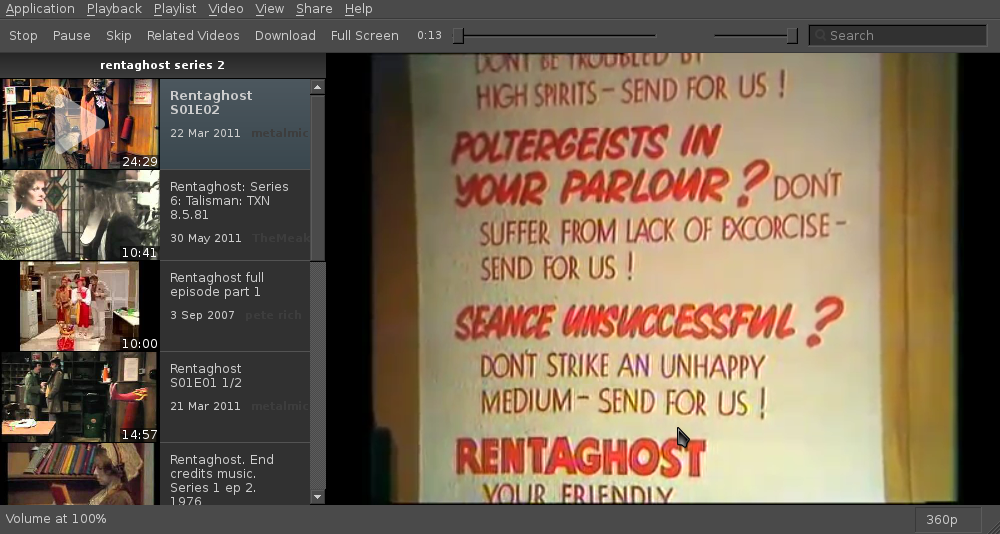Click the title 'Rentaghost S01E01 1/2'
Image resolution: width=1000 pixels, height=534 pixels.
206,376
